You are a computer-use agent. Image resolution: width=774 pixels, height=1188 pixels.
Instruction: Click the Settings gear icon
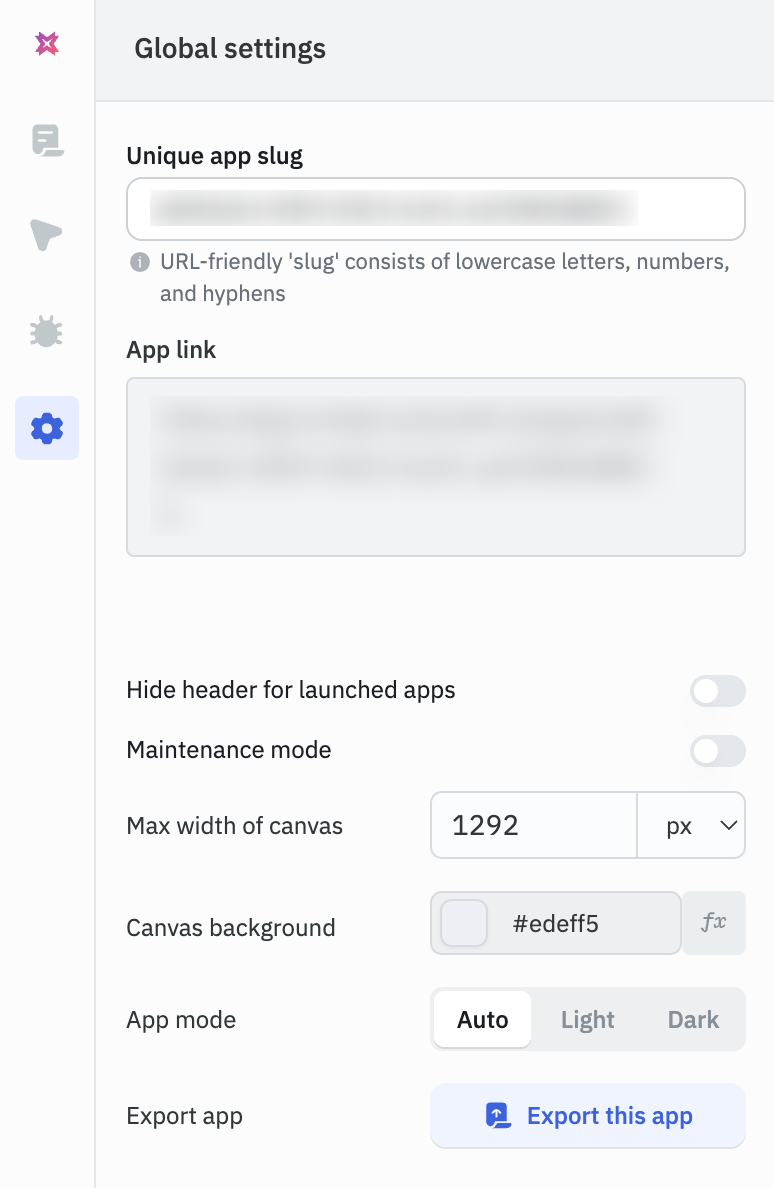[46, 427]
